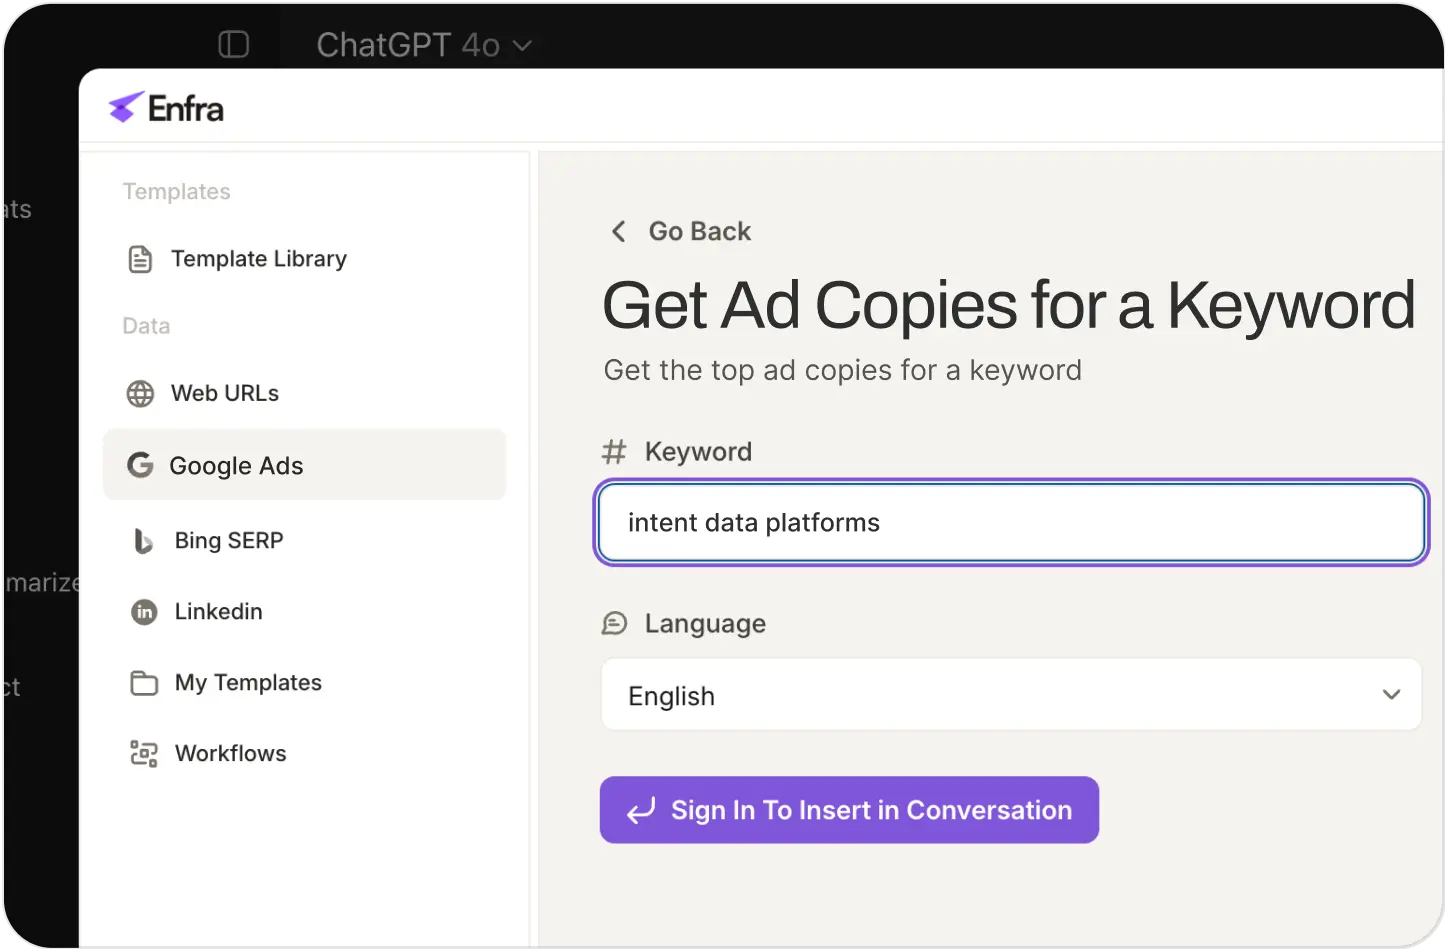Click the Workflows icon in sidebar

tap(144, 754)
